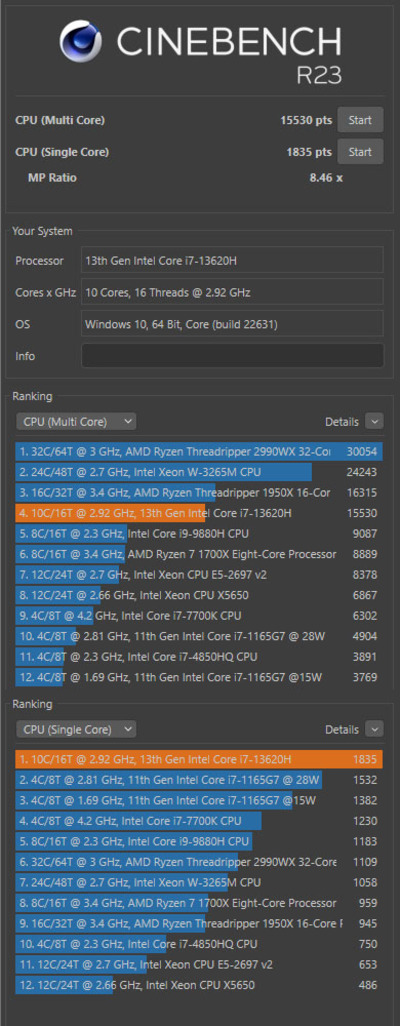Click the Cores x GHz field
Screen dimensions: 400x1026
232,292
